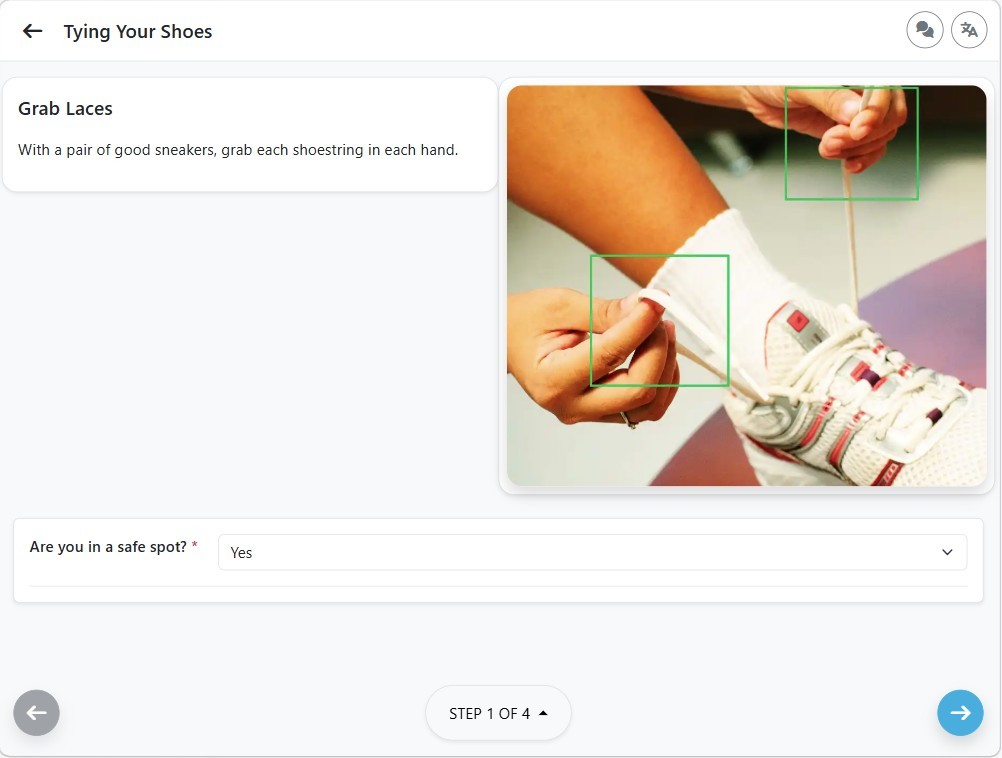Image resolution: width=1002 pixels, height=758 pixels.
Task: Click the upper green highlight box on hand
Action: coord(851,143)
